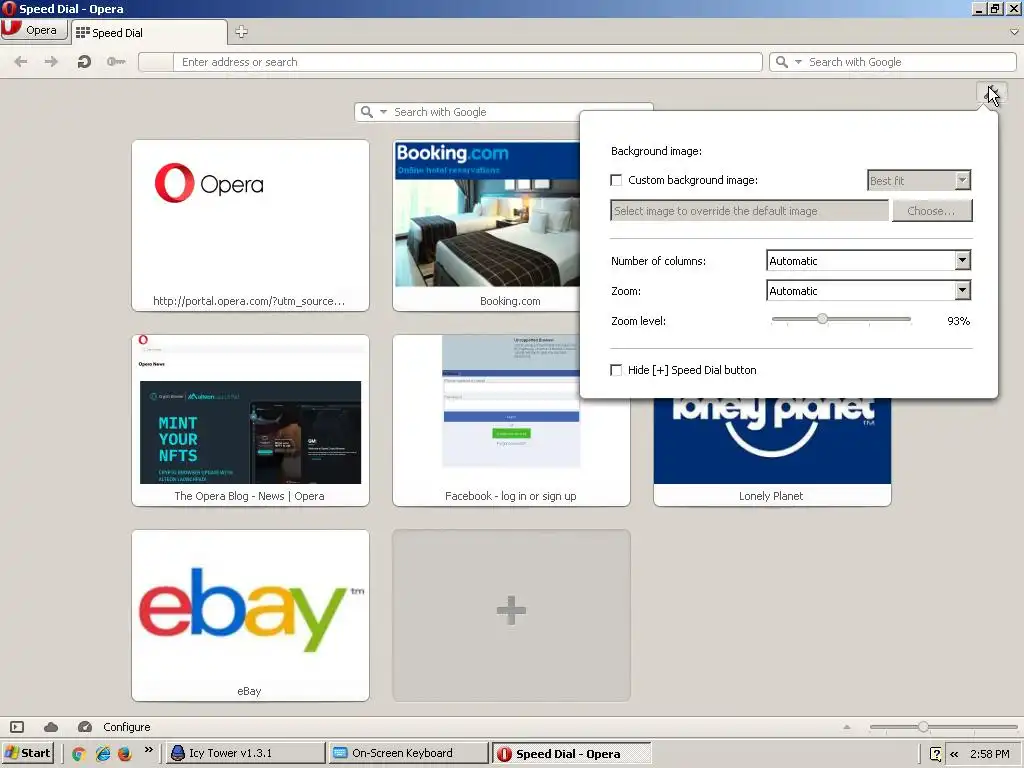Launch Firefox from quick launch
The image size is (1024, 768).
point(124,754)
